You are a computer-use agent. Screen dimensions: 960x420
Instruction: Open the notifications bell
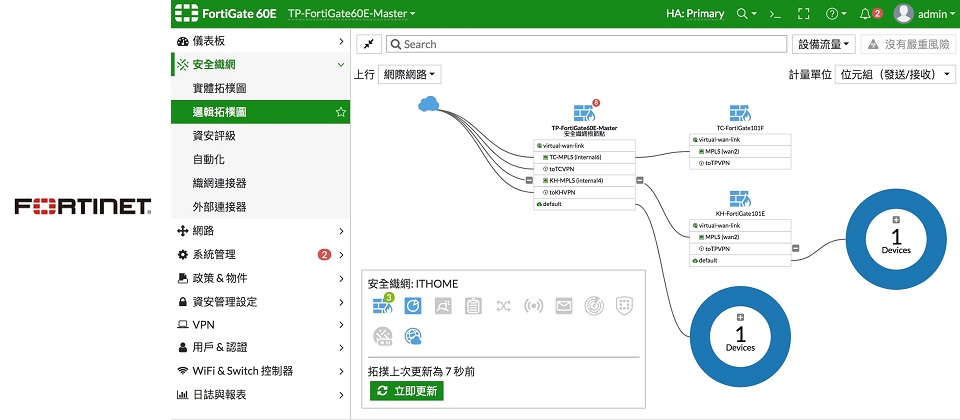(x=866, y=14)
